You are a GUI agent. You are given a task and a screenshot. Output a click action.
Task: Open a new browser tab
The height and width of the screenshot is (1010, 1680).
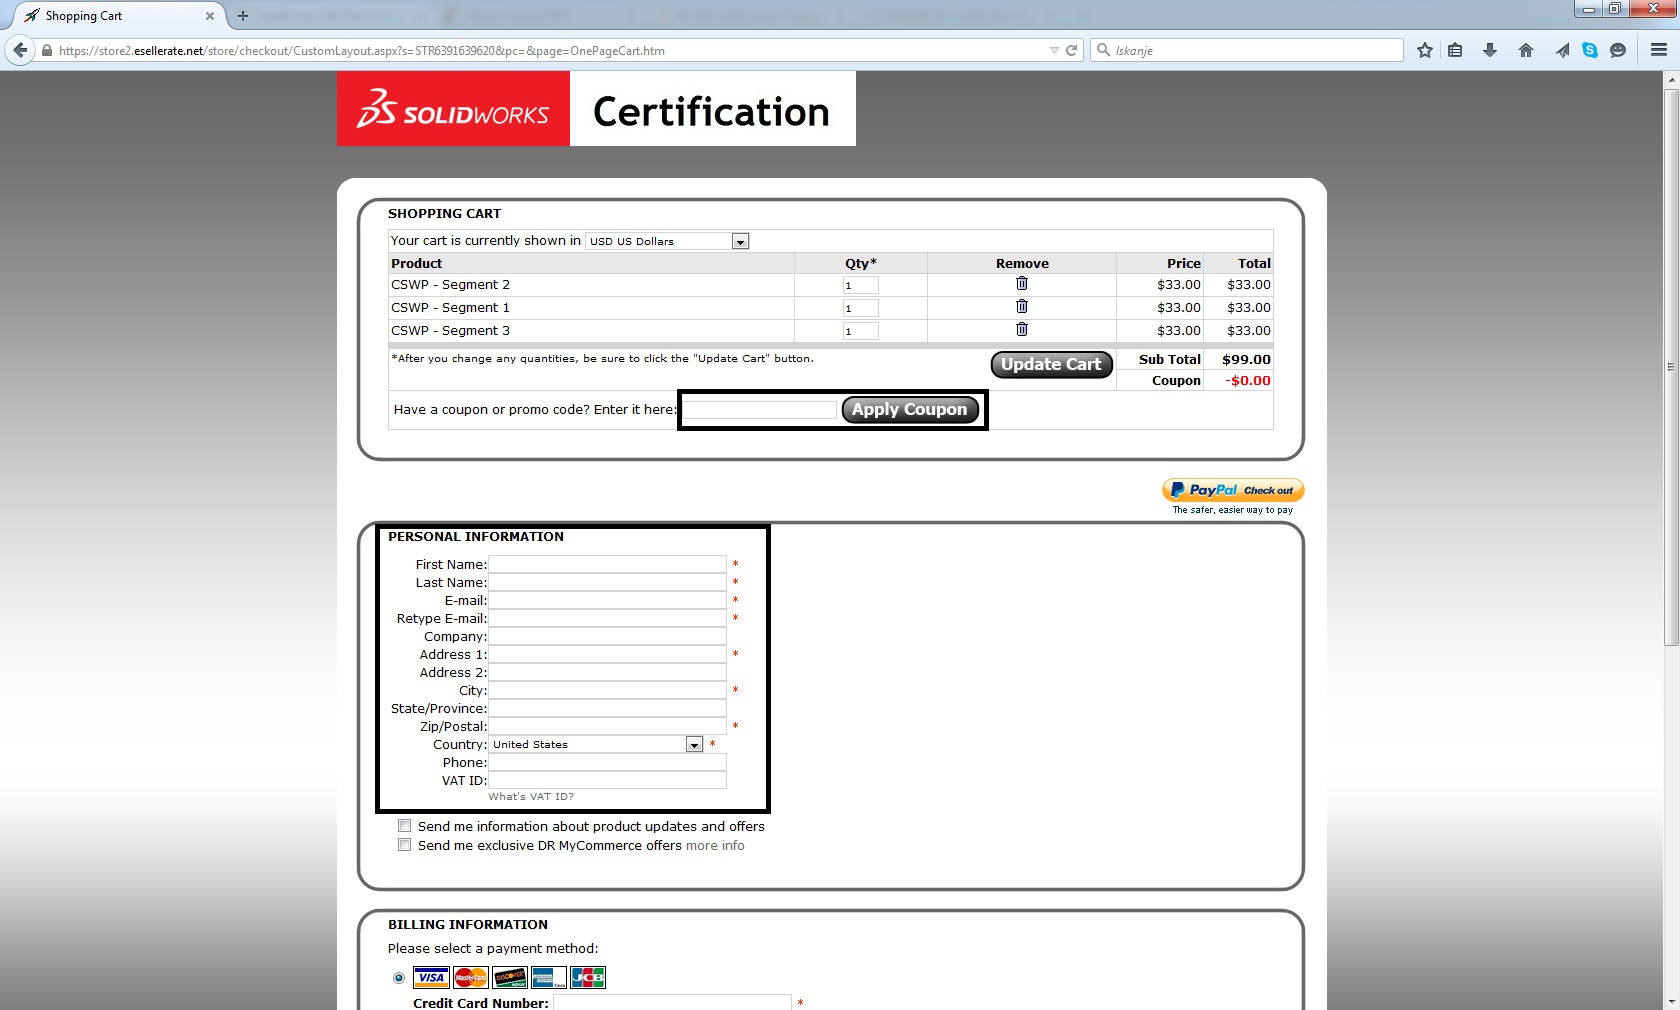(x=242, y=16)
